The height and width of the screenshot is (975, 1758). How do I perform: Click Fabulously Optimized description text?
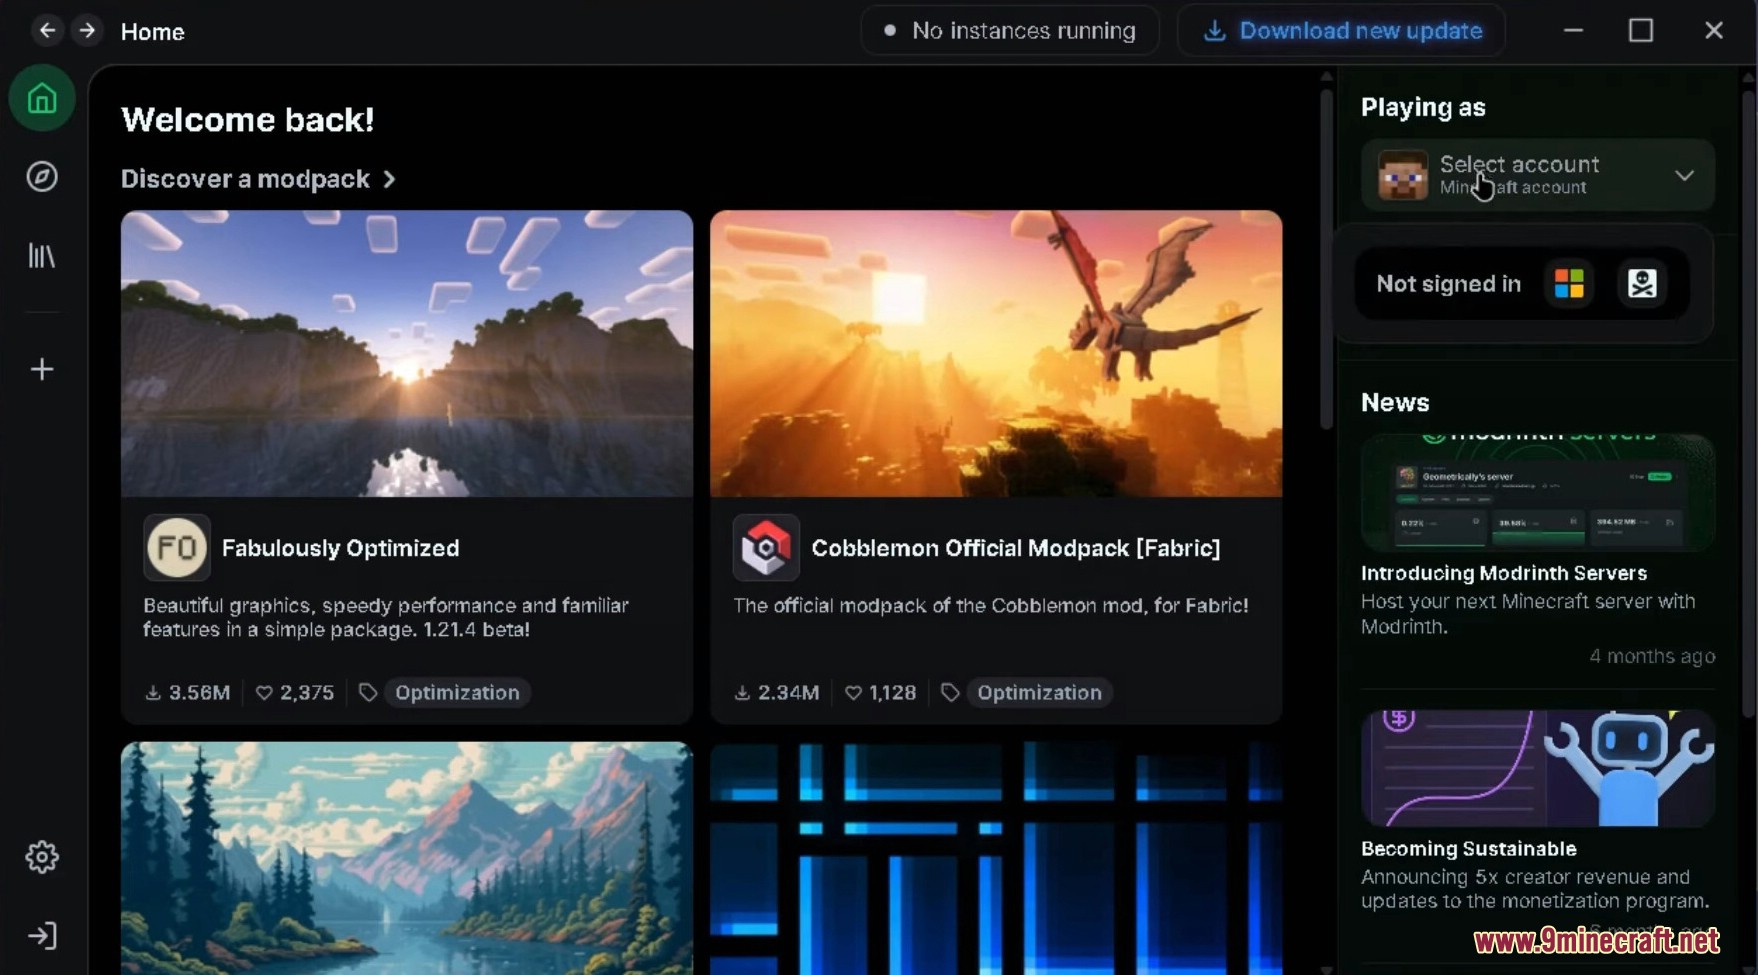386,617
